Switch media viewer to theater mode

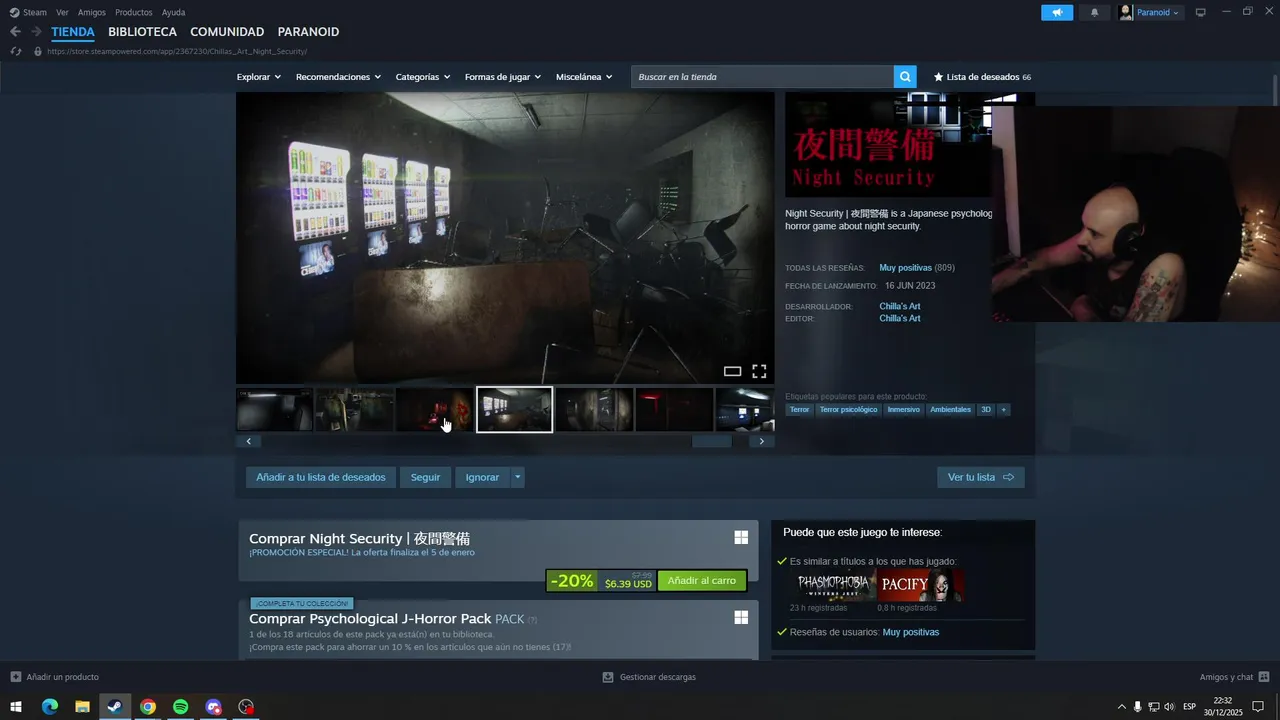point(733,371)
